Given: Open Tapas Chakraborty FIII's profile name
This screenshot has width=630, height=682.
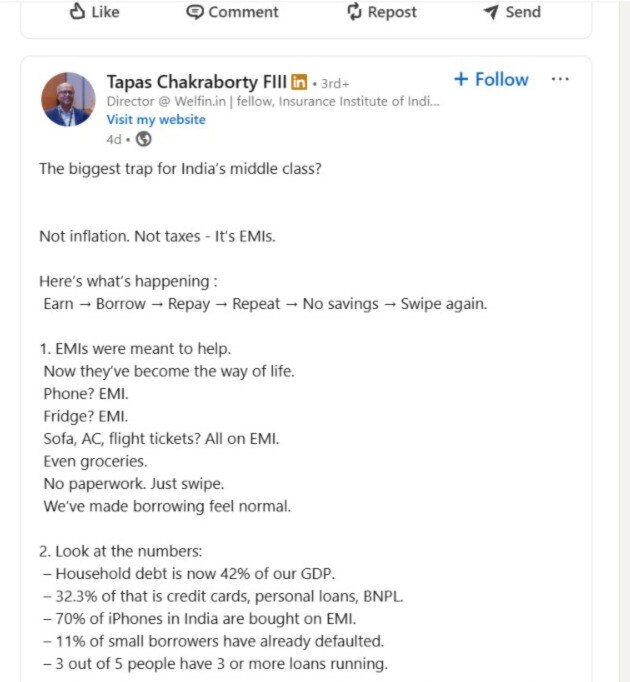Looking at the screenshot, I should [x=196, y=81].
